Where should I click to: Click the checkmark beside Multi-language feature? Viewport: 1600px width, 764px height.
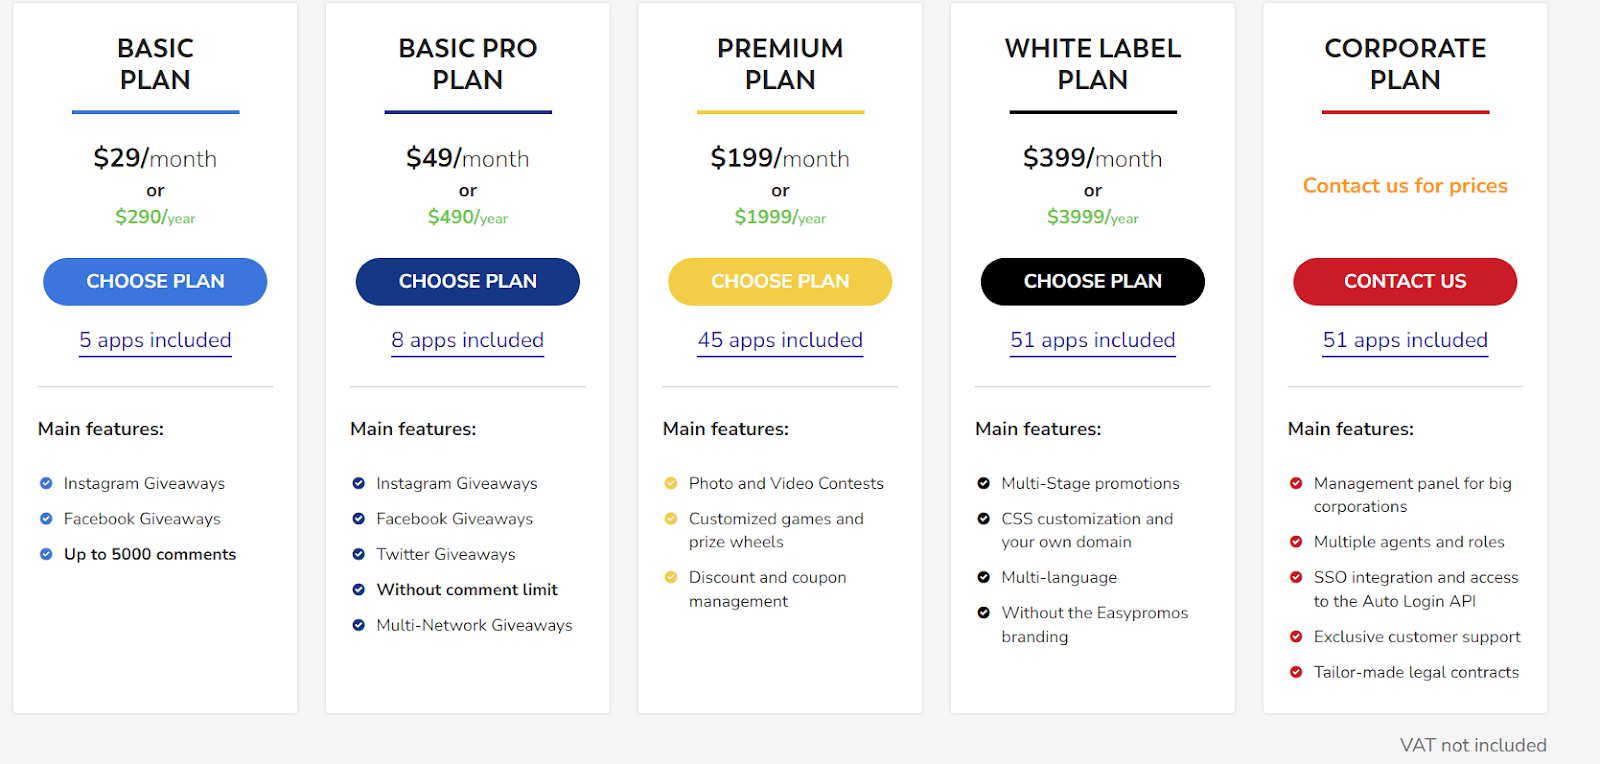(x=983, y=577)
